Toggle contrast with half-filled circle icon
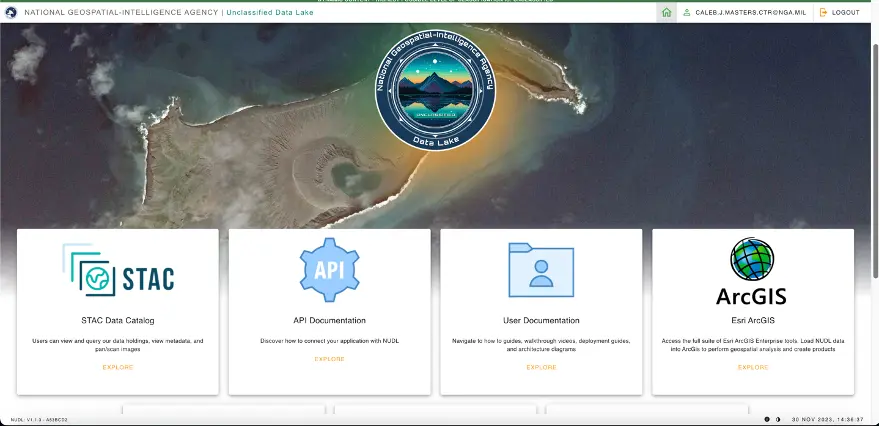 (x=779, y=419)
